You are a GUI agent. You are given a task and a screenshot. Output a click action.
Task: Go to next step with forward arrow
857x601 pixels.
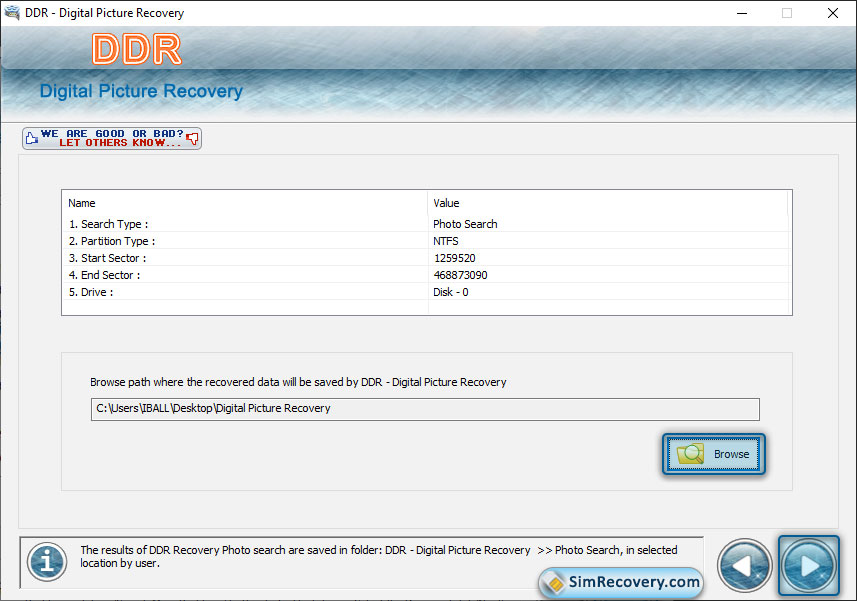point(809,565)
